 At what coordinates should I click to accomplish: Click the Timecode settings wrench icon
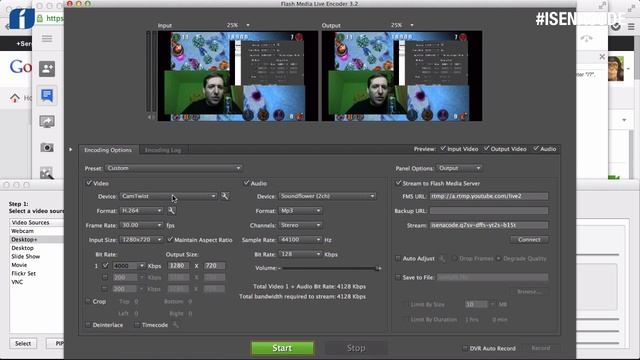(x=176, y=325)
